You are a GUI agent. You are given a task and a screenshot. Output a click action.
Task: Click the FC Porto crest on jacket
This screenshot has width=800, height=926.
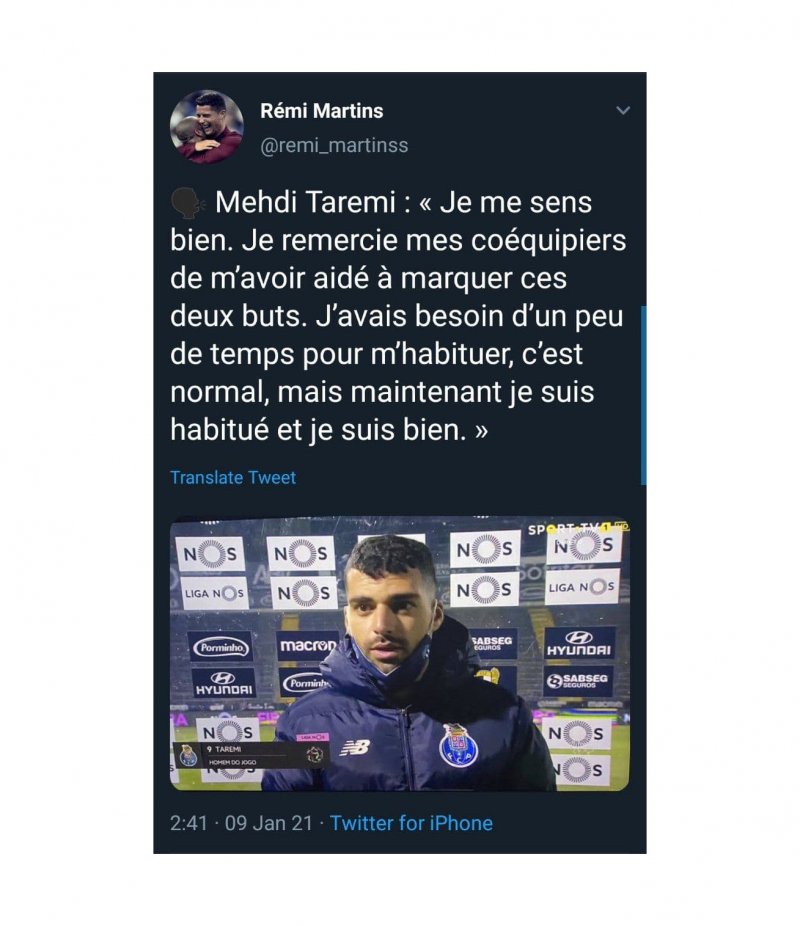click(x=459, y=746)
